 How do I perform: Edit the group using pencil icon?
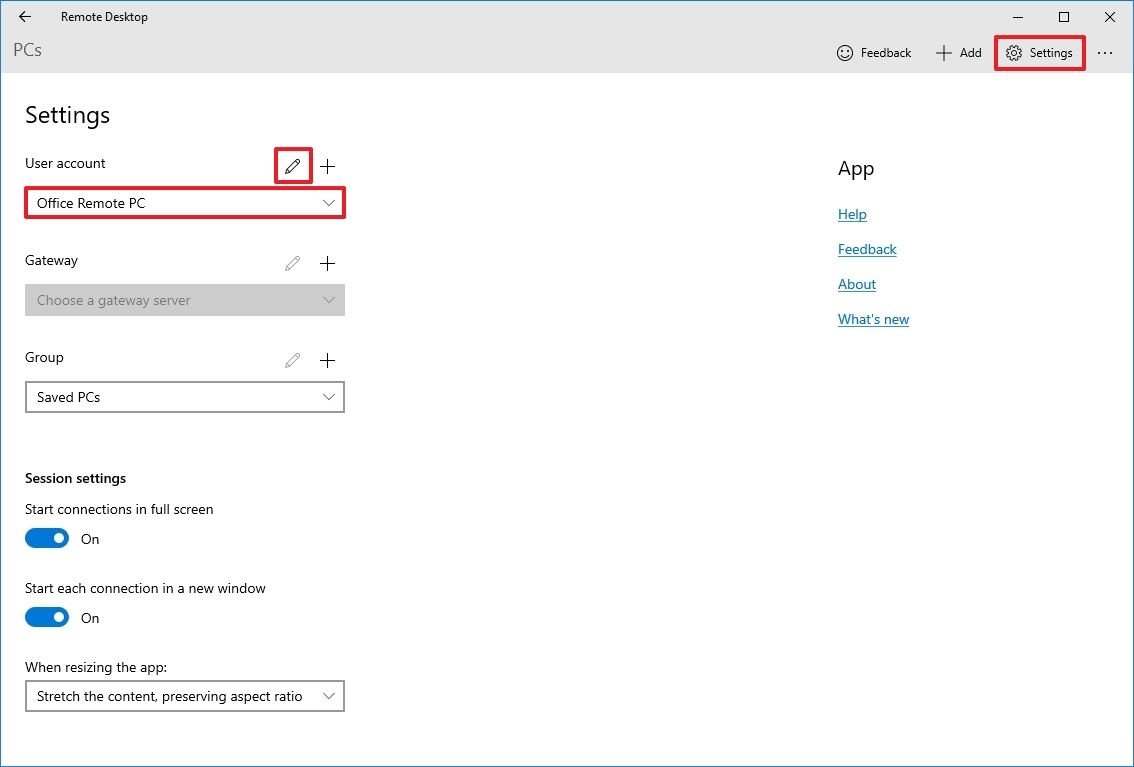click(292, 360)
